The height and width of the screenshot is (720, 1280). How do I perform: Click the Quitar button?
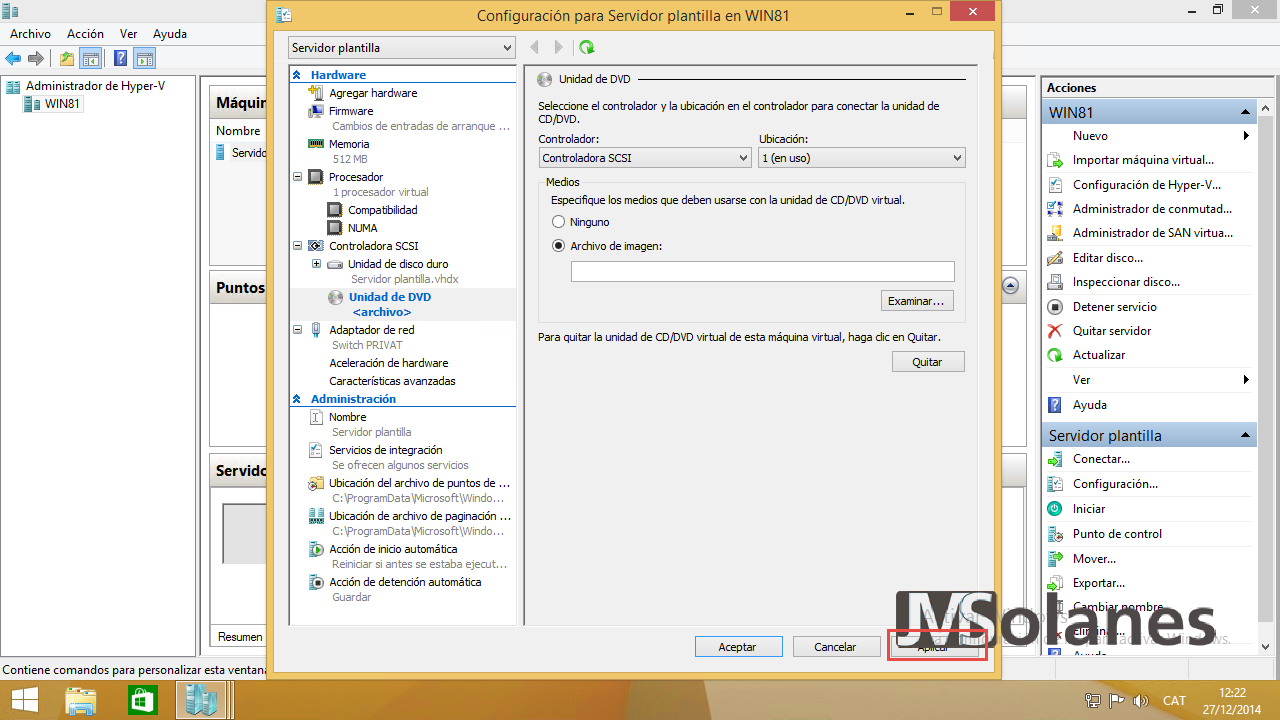pyautogui.click(x=928, y=362)
